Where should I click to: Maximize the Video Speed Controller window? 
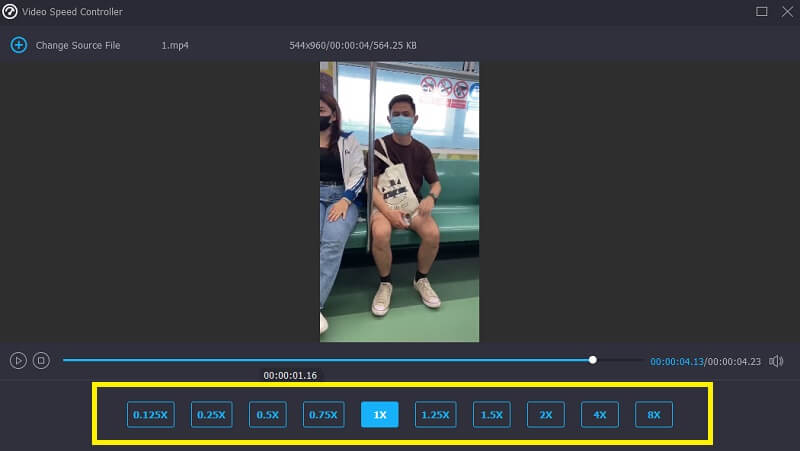point(762,11)
